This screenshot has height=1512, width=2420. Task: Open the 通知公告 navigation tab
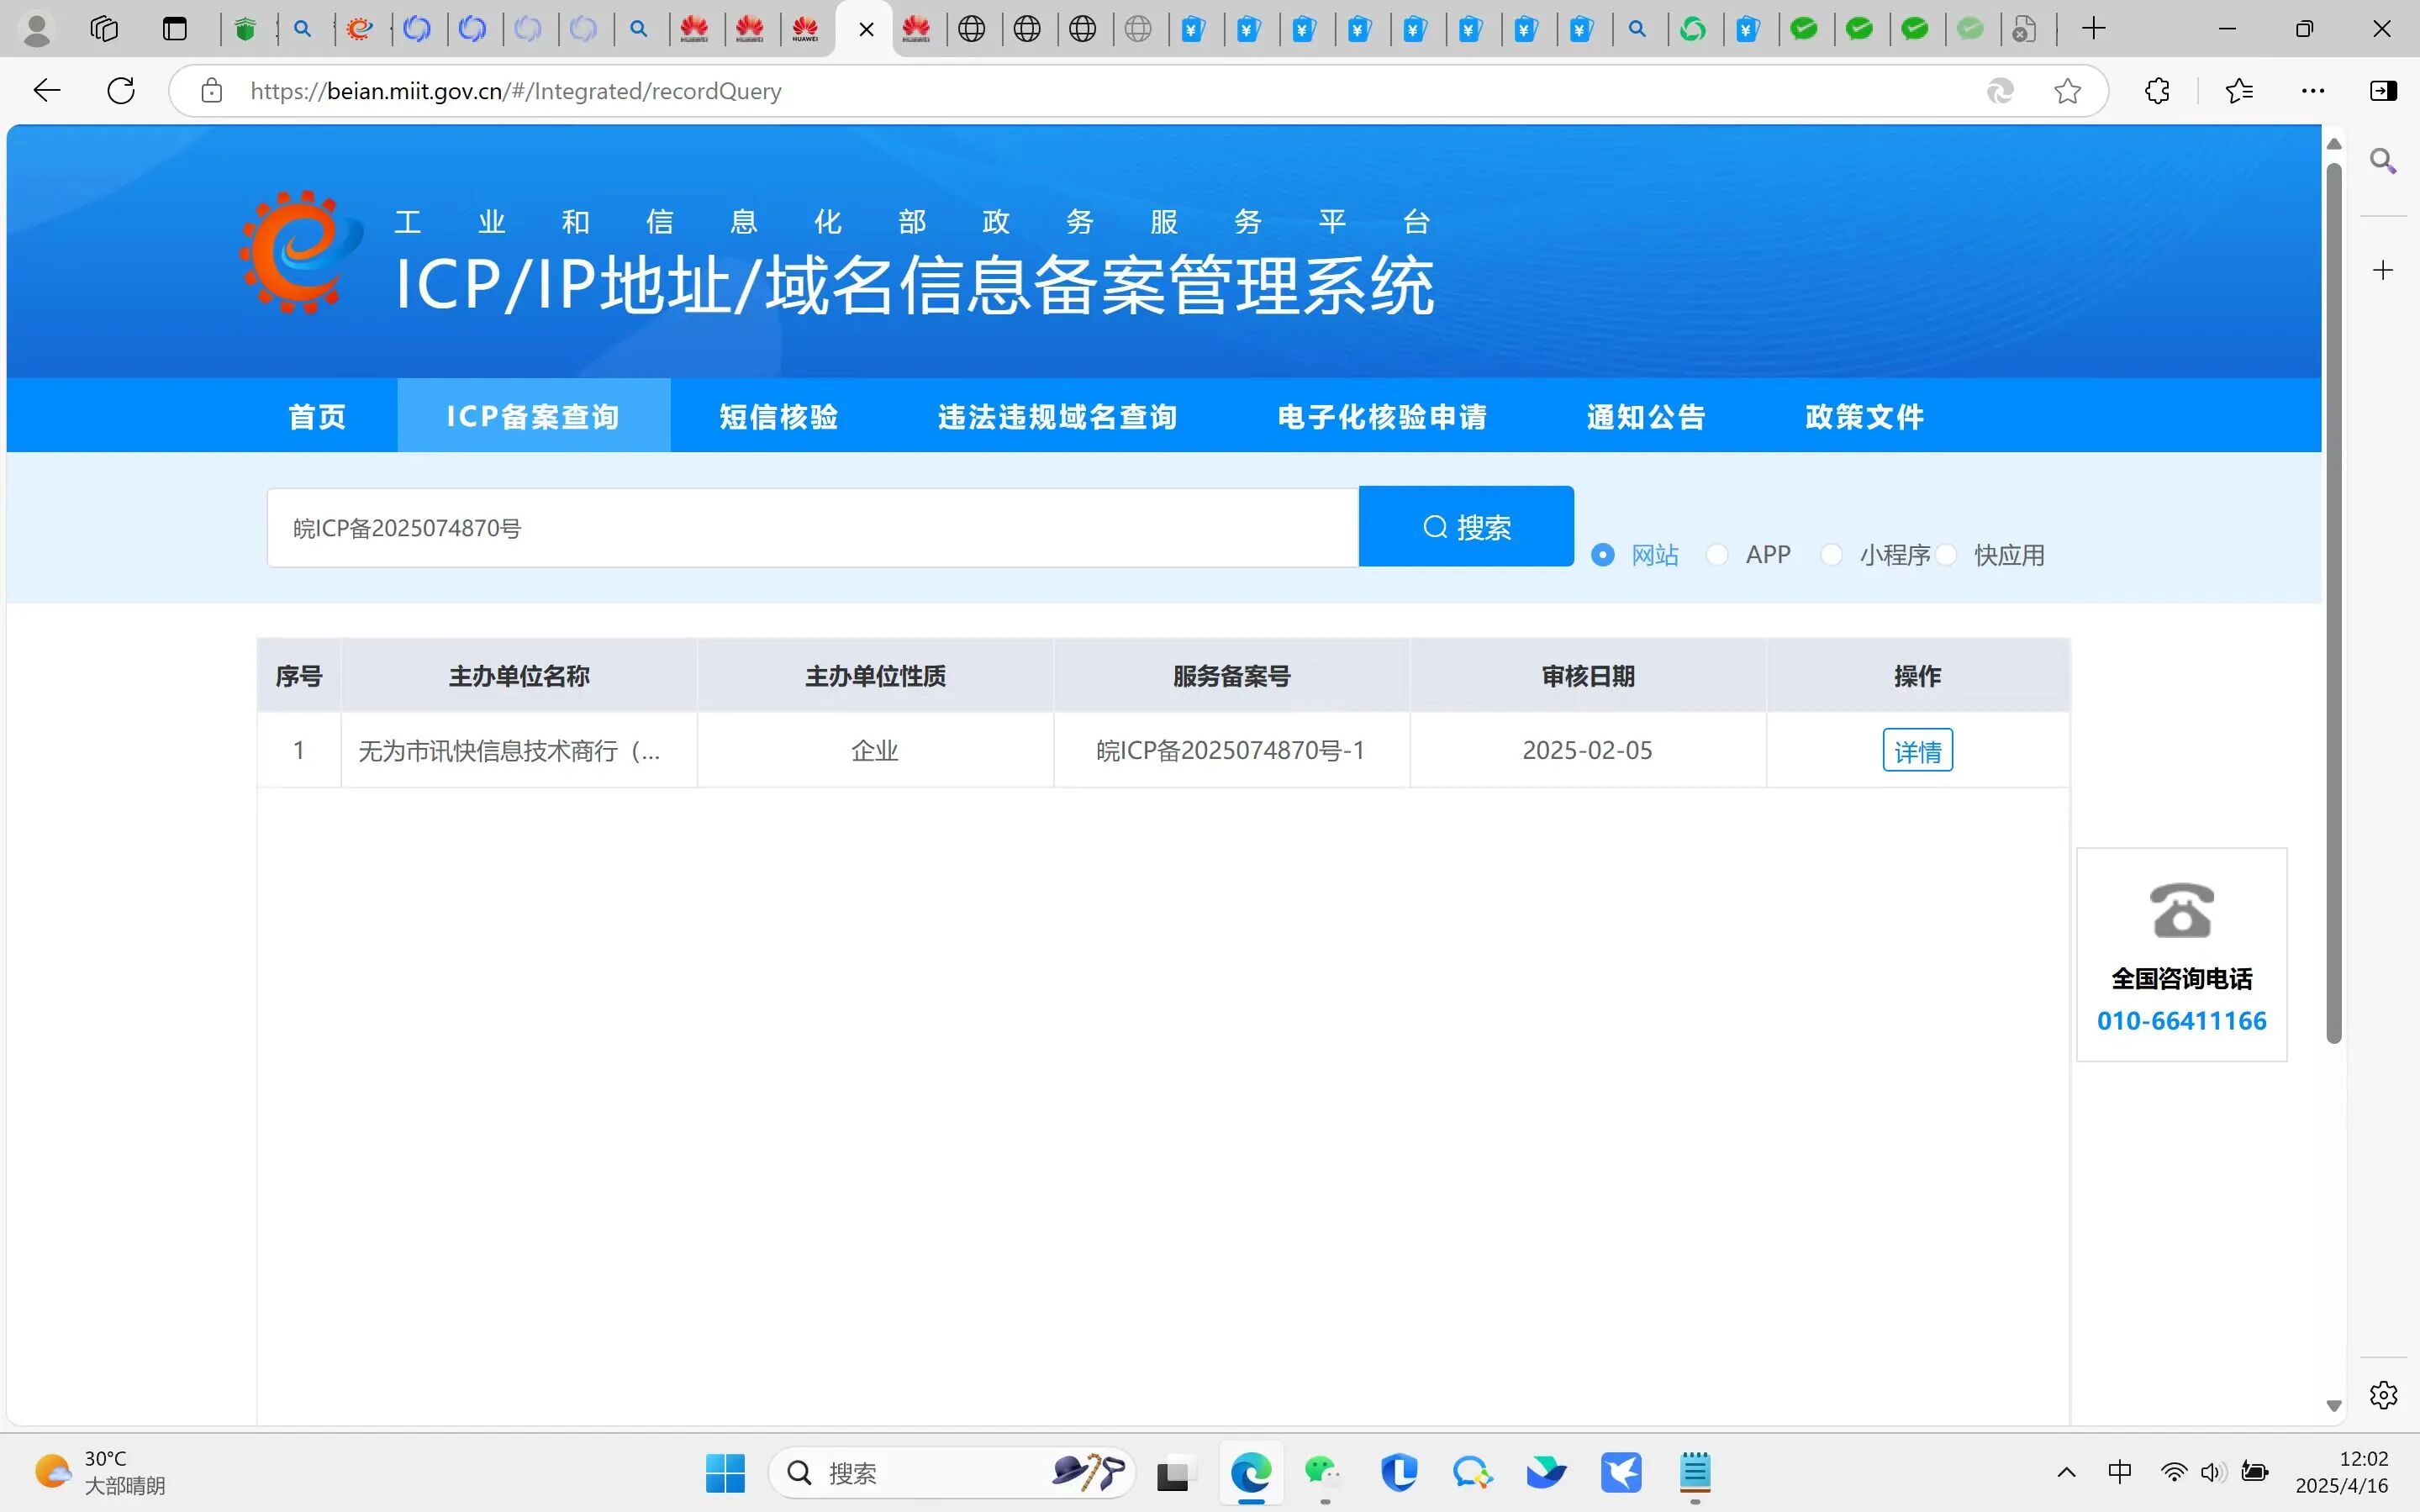tap(1646, 416)
